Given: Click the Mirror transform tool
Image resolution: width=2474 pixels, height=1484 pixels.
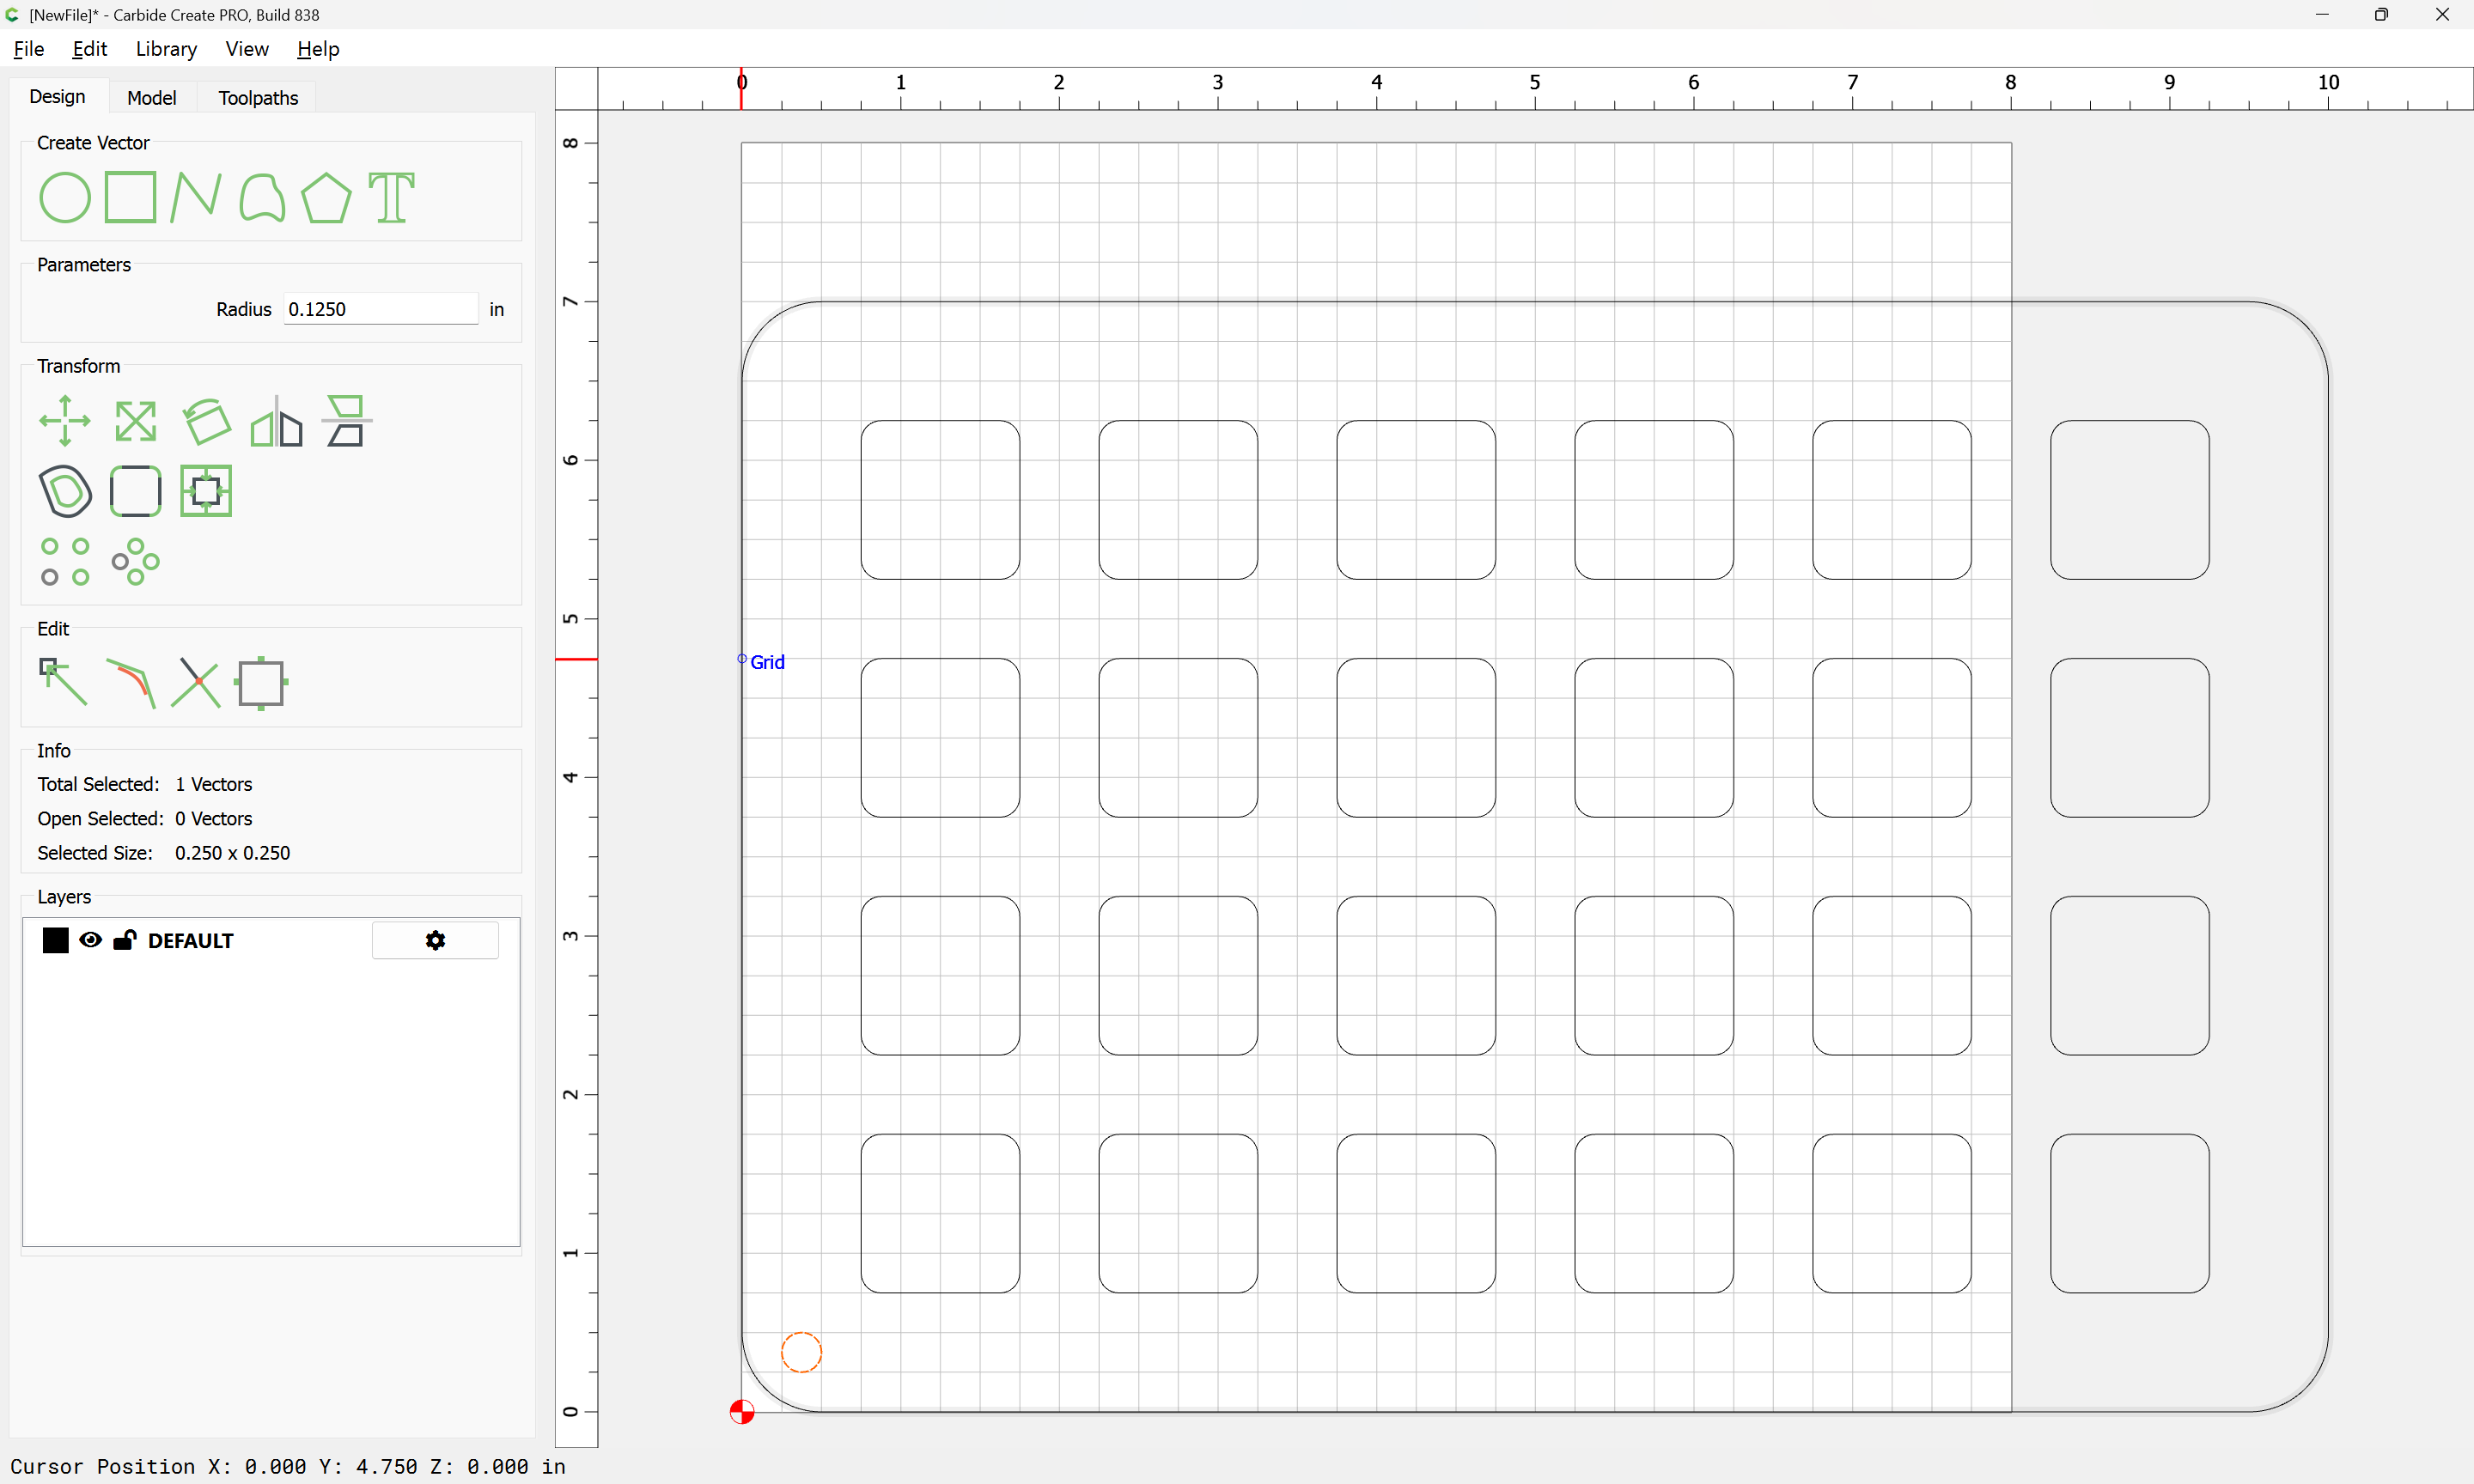Looking at the screenshot, I should (x=276, y=421).
